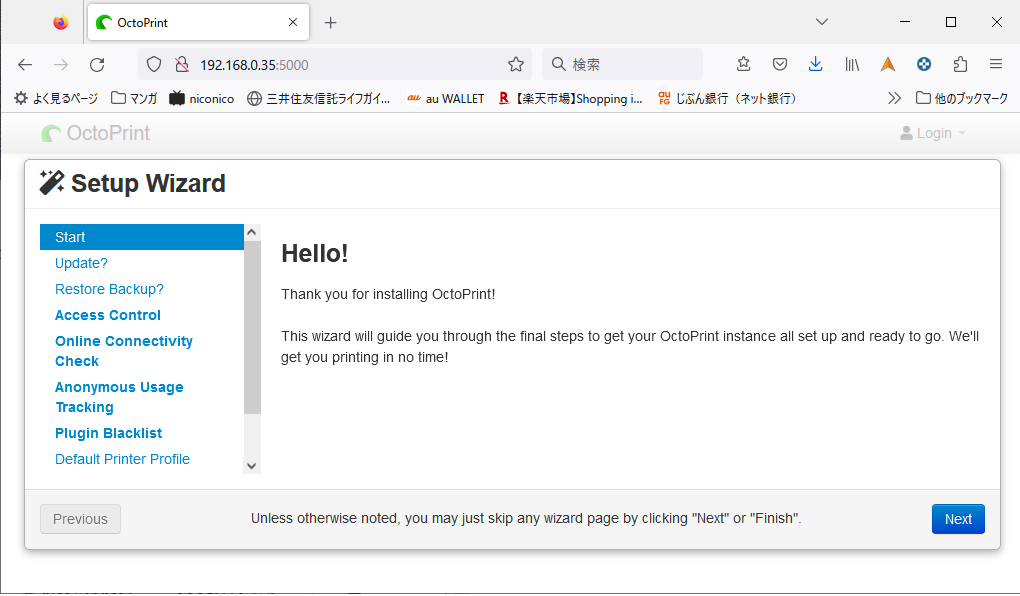Click the address bar with 192.168.0.35:5000
The height and width of the screenshot is (596, 1020).
[x=335, y=64]
